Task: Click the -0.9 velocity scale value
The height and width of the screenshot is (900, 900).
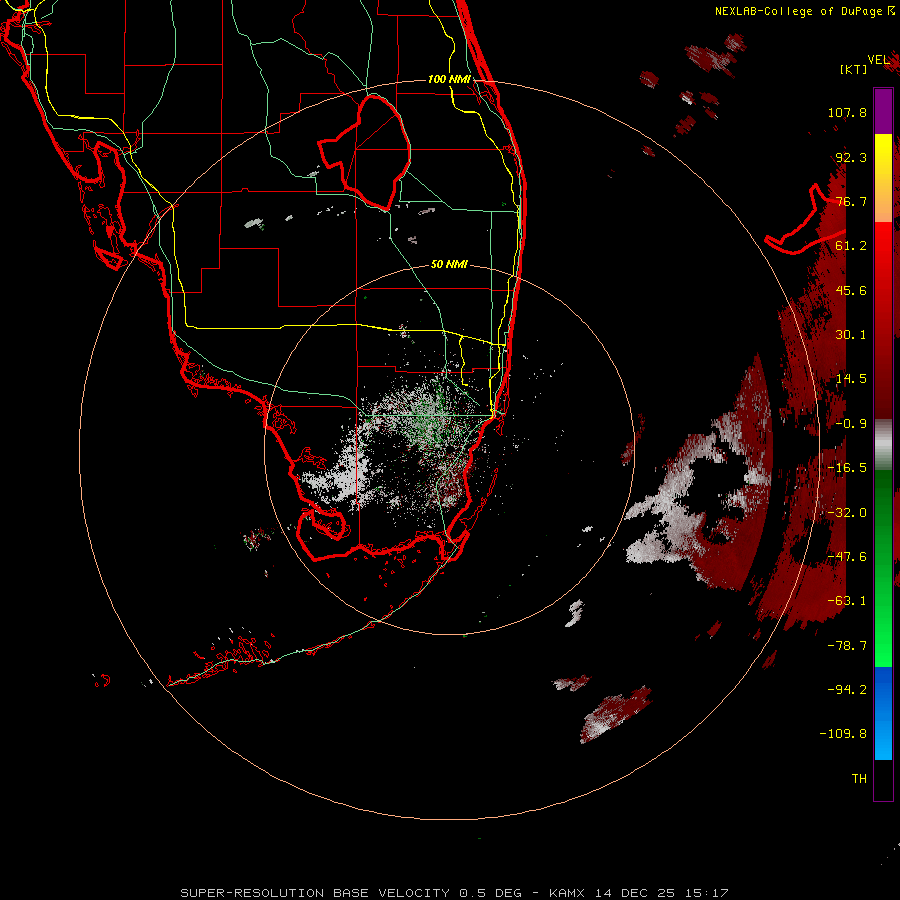Action: point(851,424)
